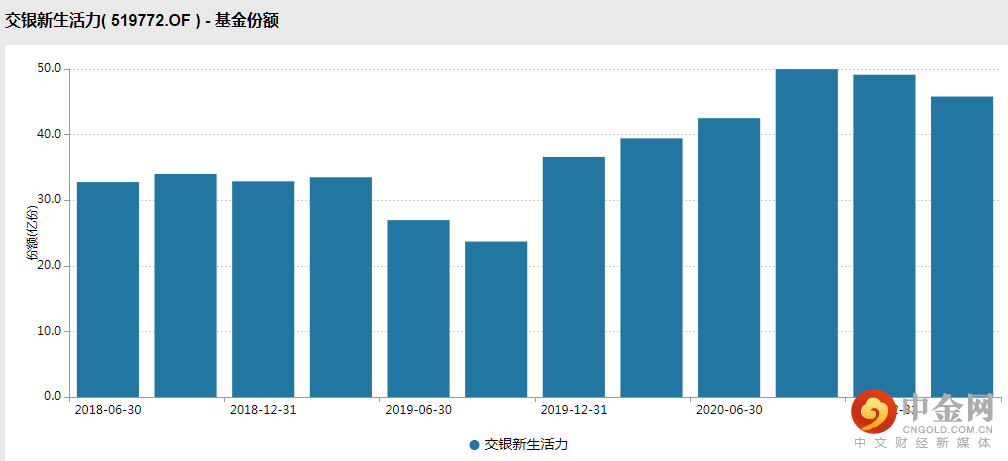The height and width of the screenshot is (461, 1008).
Task: Click the chart title 交银新生活力 基金份额
Action: pyautogui.click(x=142, y=21)
